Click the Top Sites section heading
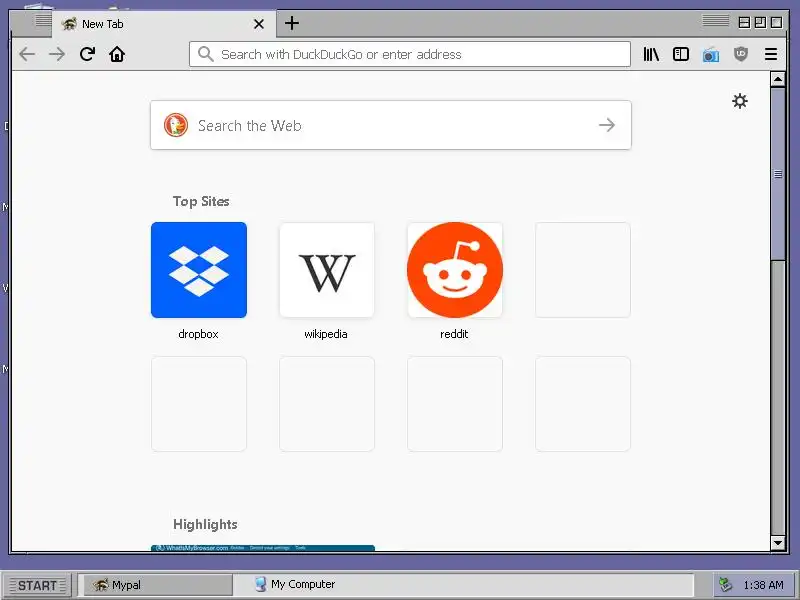The height and width of the screenshot is (600, 800). [201, 202]
